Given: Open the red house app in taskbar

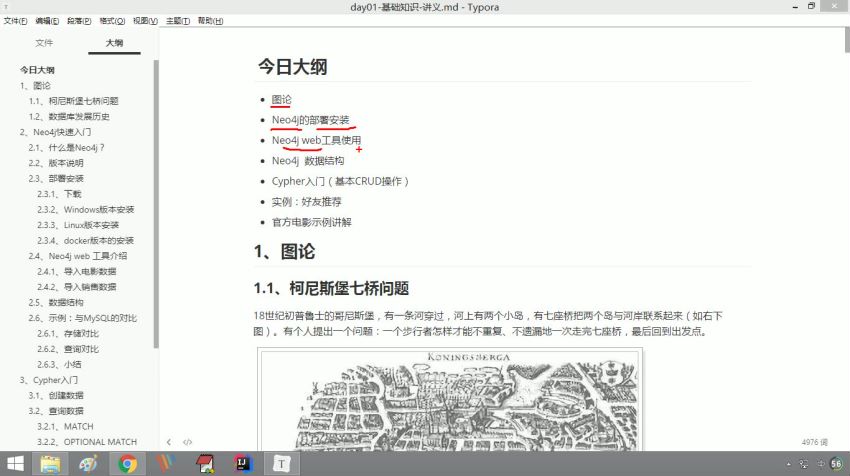Looking at the screenshot, I should click(204, 464).
